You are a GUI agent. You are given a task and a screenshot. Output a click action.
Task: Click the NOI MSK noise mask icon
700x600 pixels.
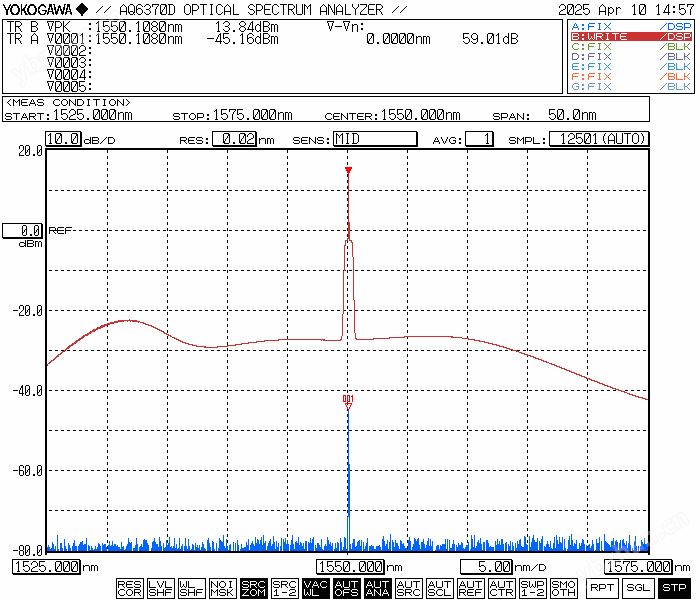tap(222, 588)
